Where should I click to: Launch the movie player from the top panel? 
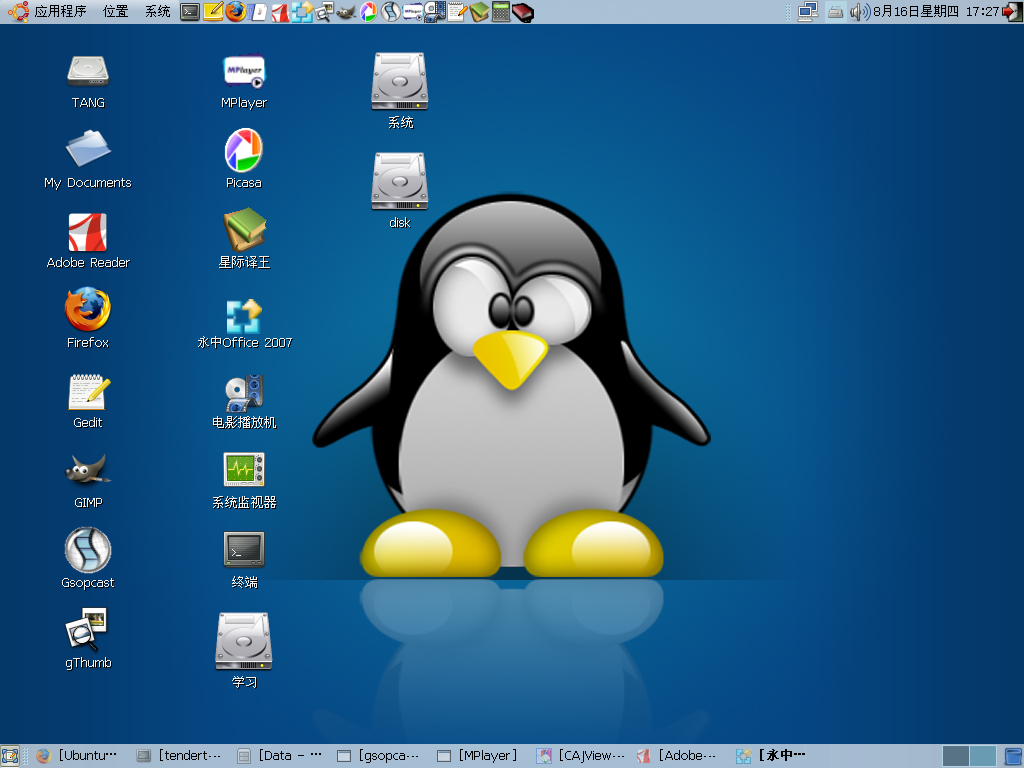435,12
